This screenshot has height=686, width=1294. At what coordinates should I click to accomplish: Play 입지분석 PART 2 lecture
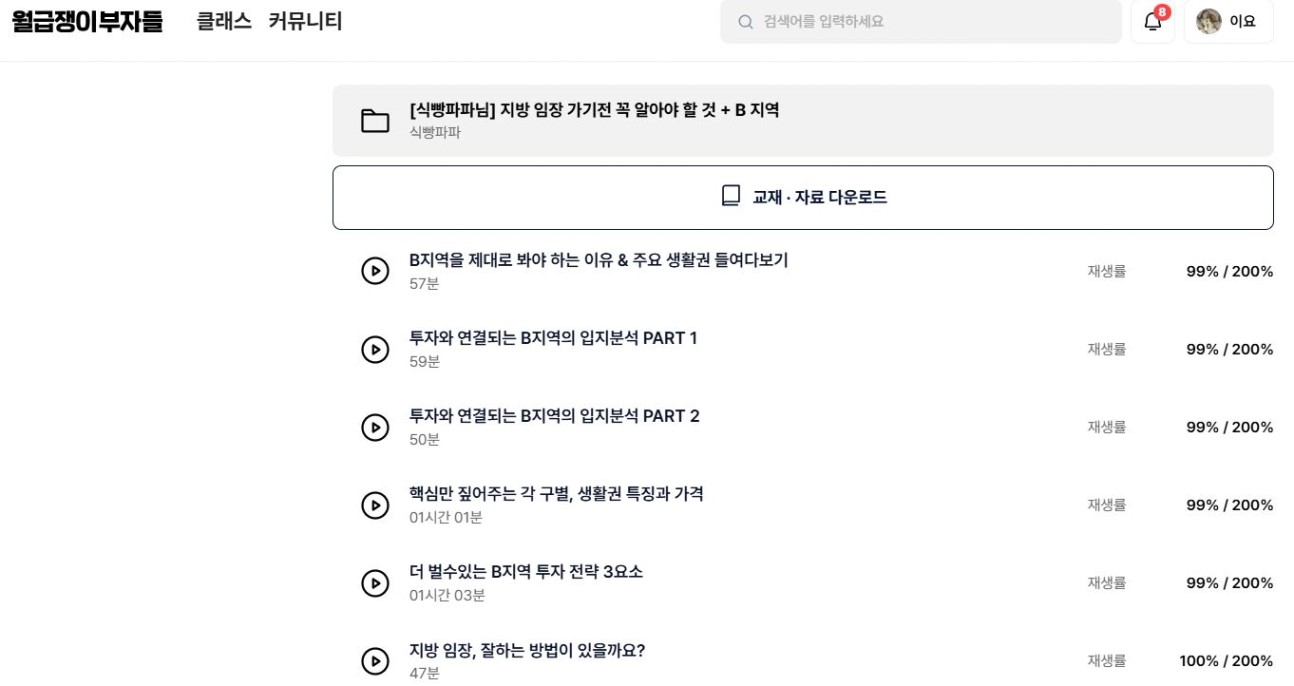tap(375, 427)
